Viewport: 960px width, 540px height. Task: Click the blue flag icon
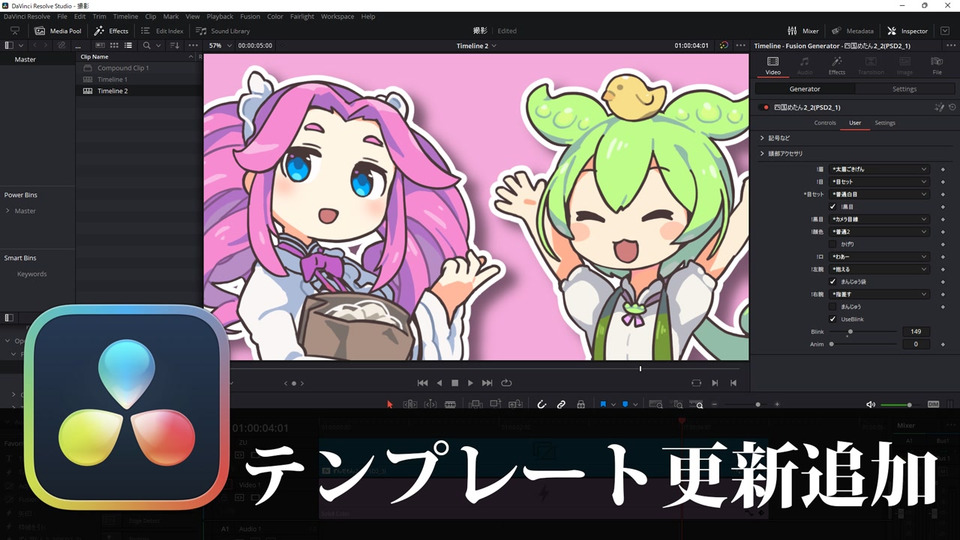pos(603,405)
